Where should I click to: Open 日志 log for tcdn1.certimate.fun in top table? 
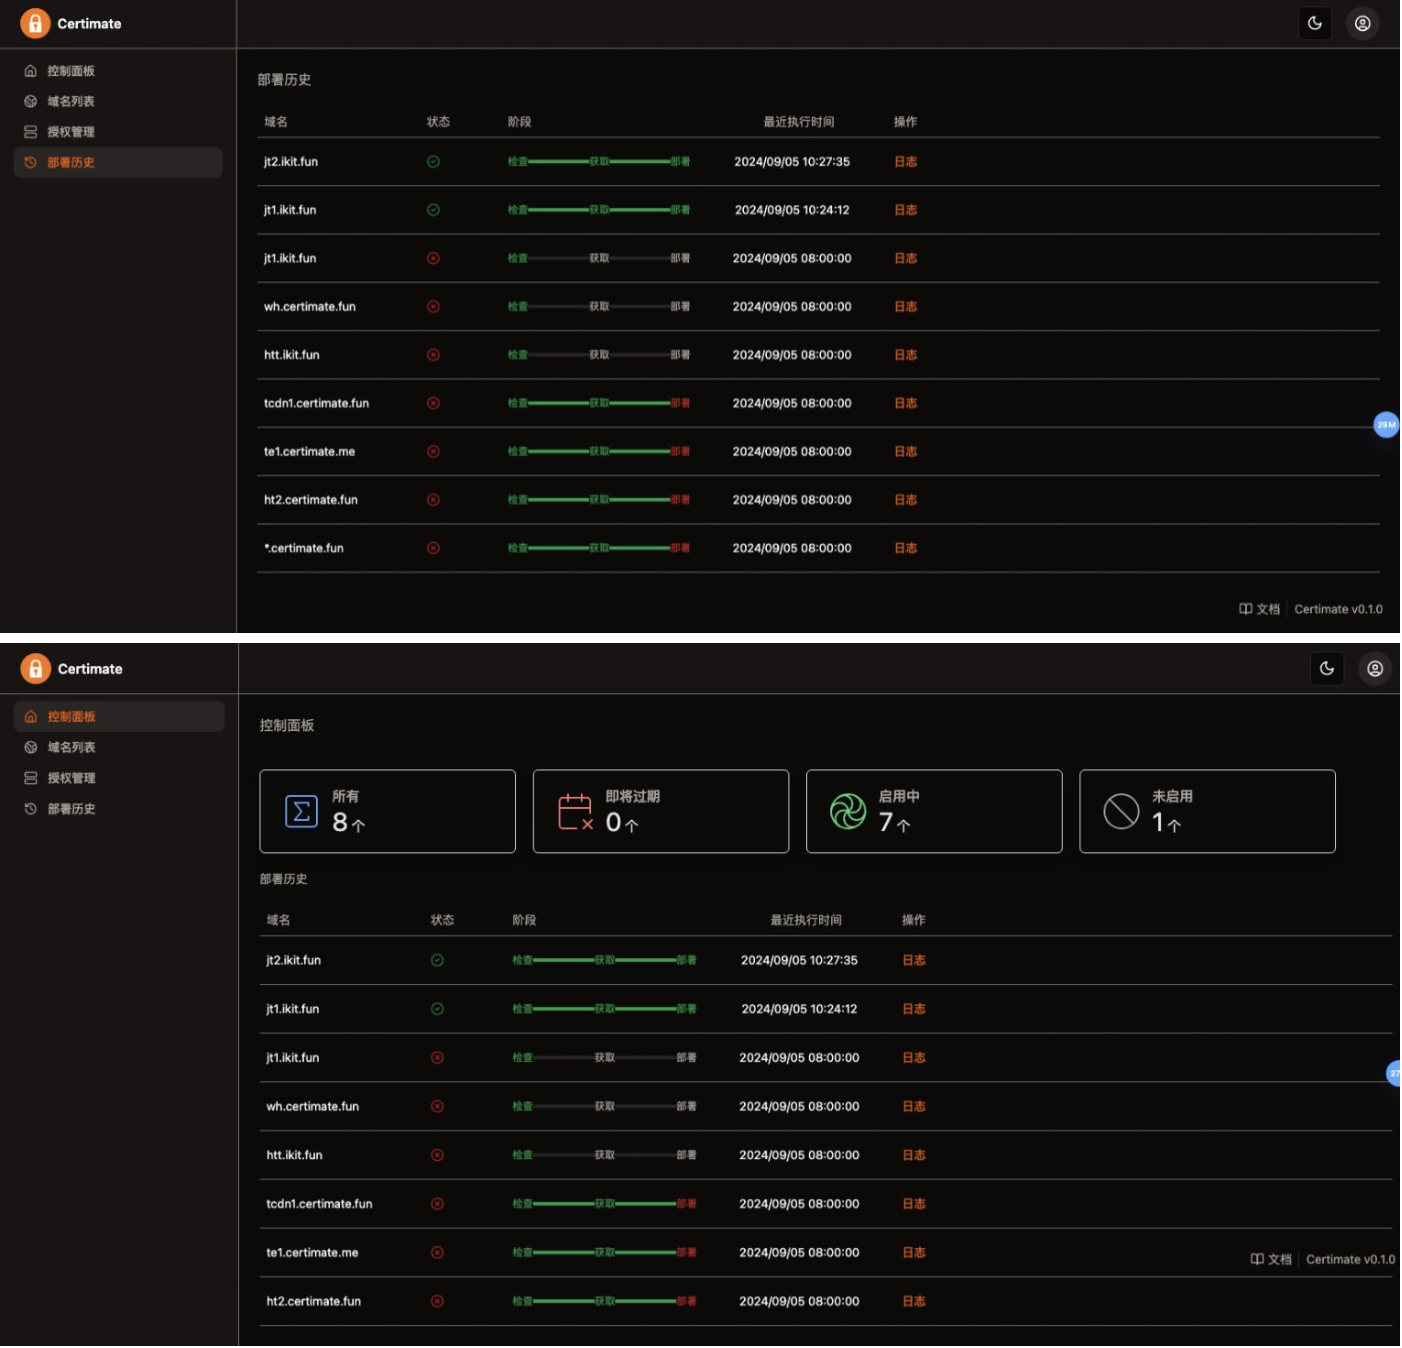click(x=905, y=403)
